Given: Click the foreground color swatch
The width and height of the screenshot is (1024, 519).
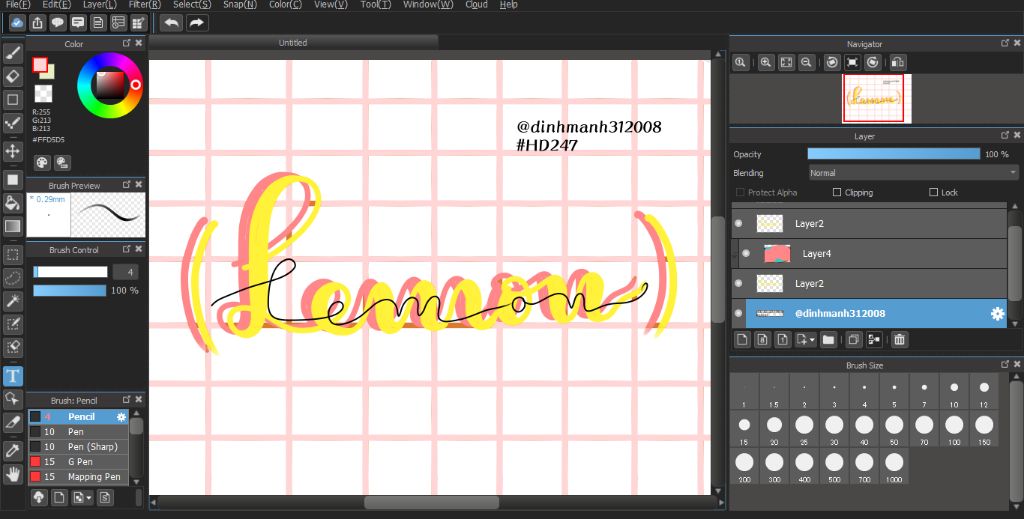Looking at the screenshot, I should [x=40, y=66].
